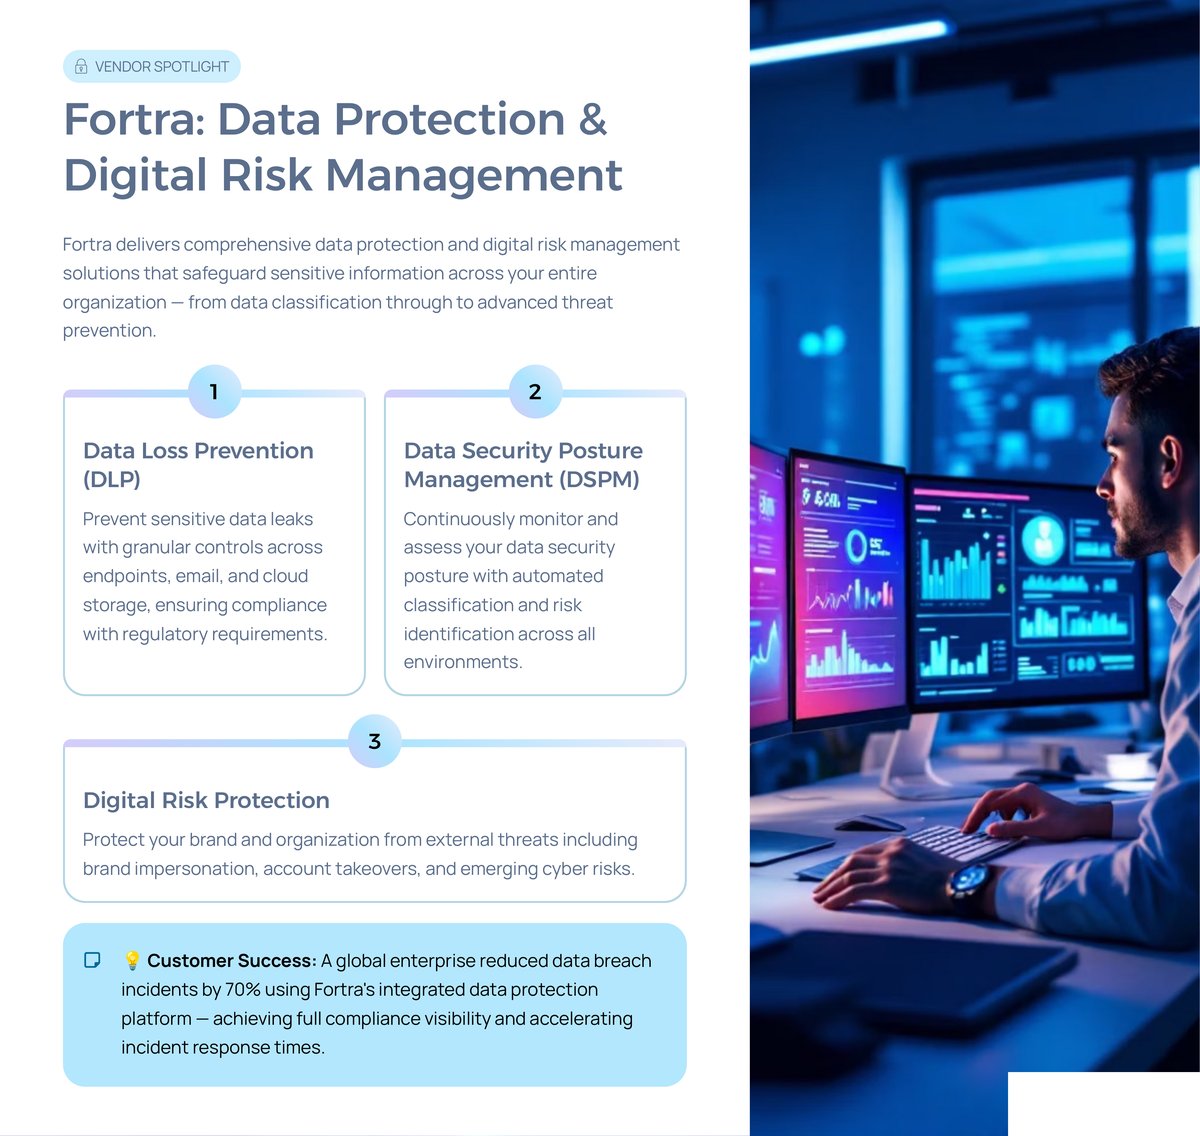Select the Digital Risk Protection card
This screenshot has width=1200, height=1136.
(x=374, y=820)
